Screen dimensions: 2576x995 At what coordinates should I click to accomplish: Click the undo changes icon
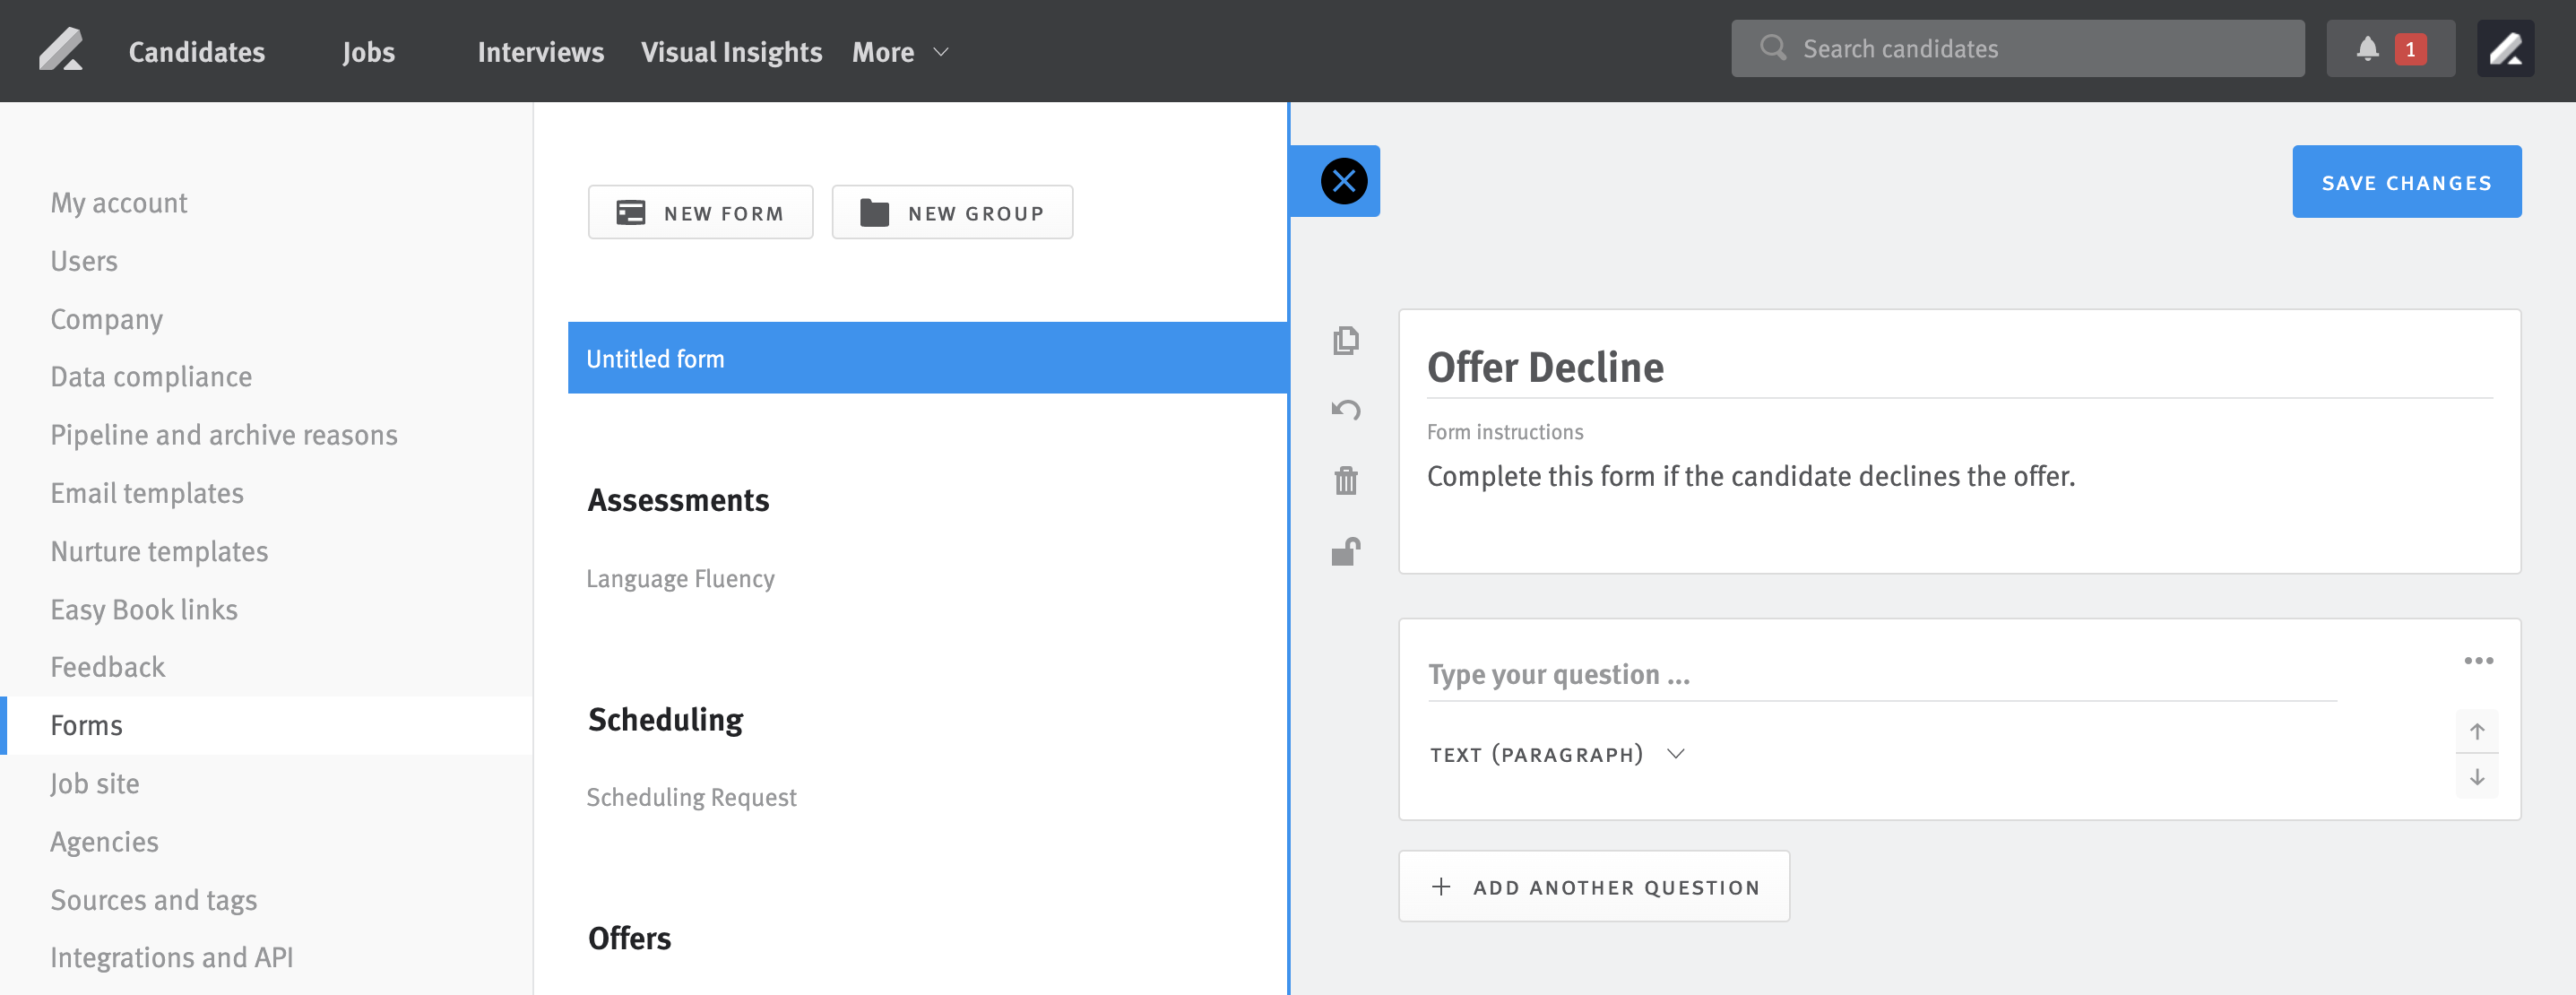pos(1345,410)
